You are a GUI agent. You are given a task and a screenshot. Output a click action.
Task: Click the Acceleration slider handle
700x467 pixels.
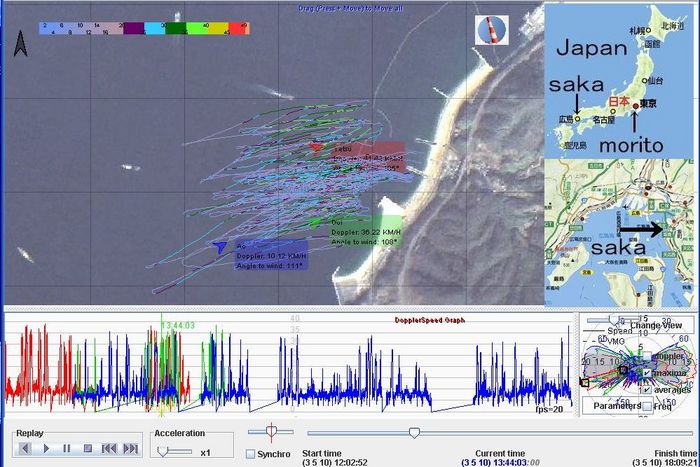(162, 451)
